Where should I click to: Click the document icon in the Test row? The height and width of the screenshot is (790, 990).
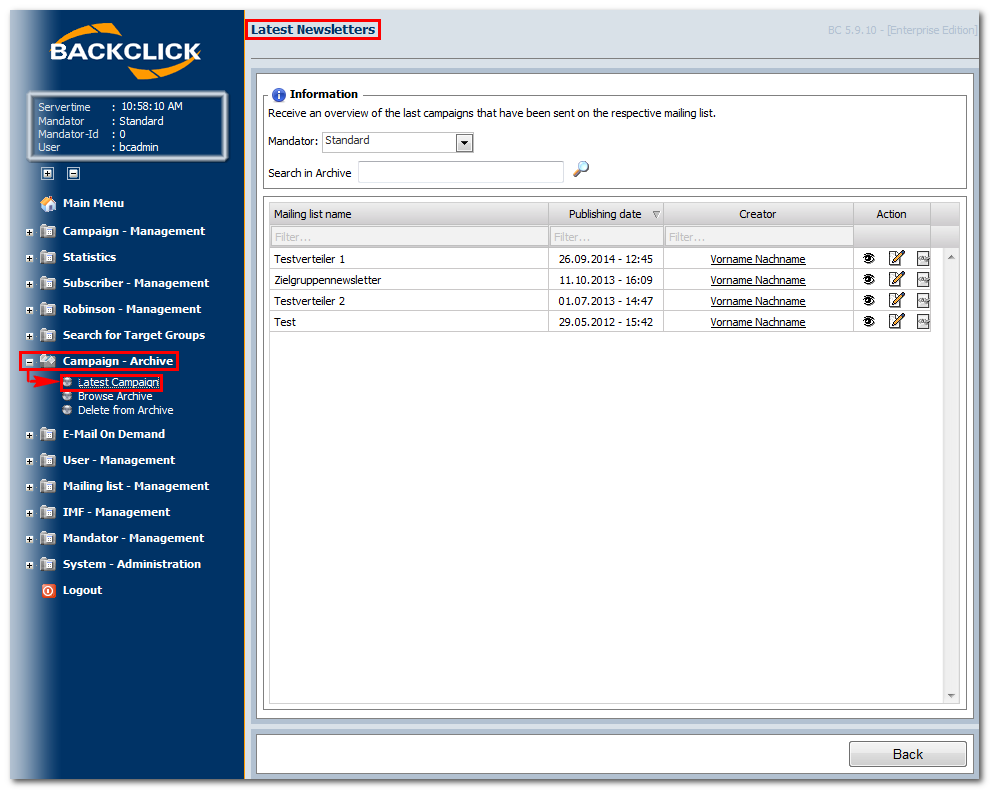click(x=923, y=321)
